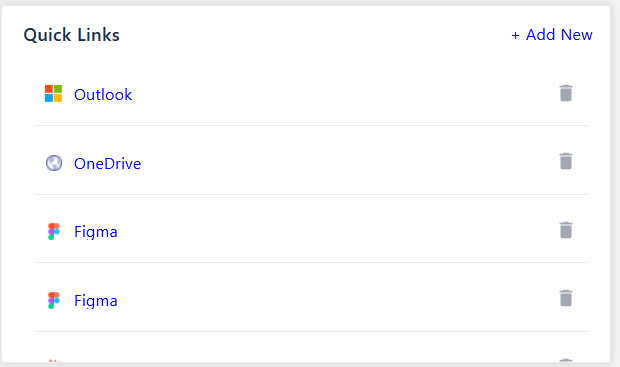Click the plus sign before Add New
This screenshot has width=620, height=367.
515,36
